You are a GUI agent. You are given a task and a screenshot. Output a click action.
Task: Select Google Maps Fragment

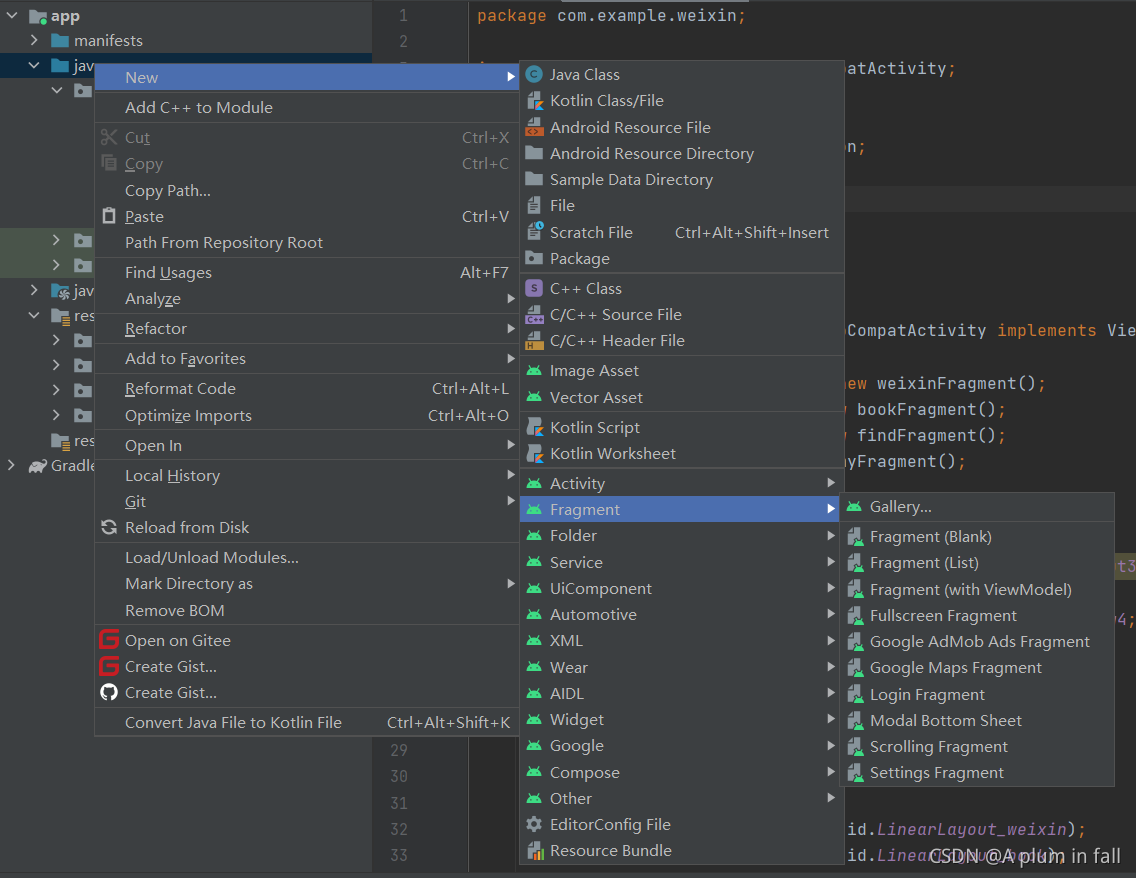click(977, 668)
